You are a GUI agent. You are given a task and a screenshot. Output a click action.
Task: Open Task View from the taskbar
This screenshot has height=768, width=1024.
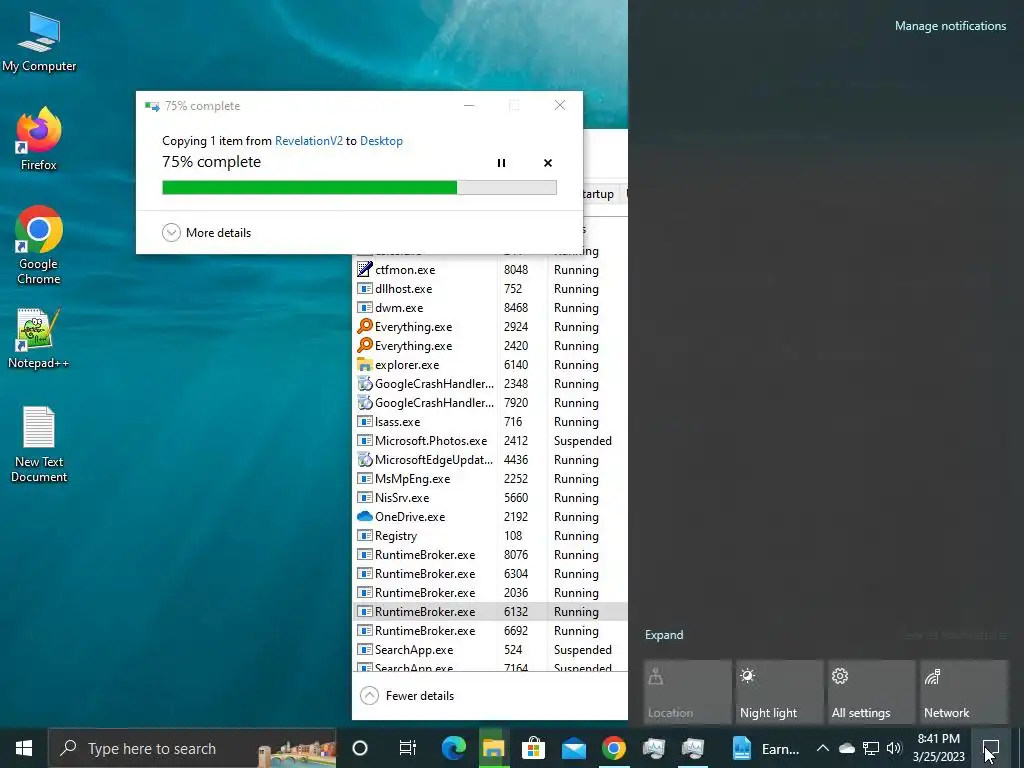click(x=408, y=748)
